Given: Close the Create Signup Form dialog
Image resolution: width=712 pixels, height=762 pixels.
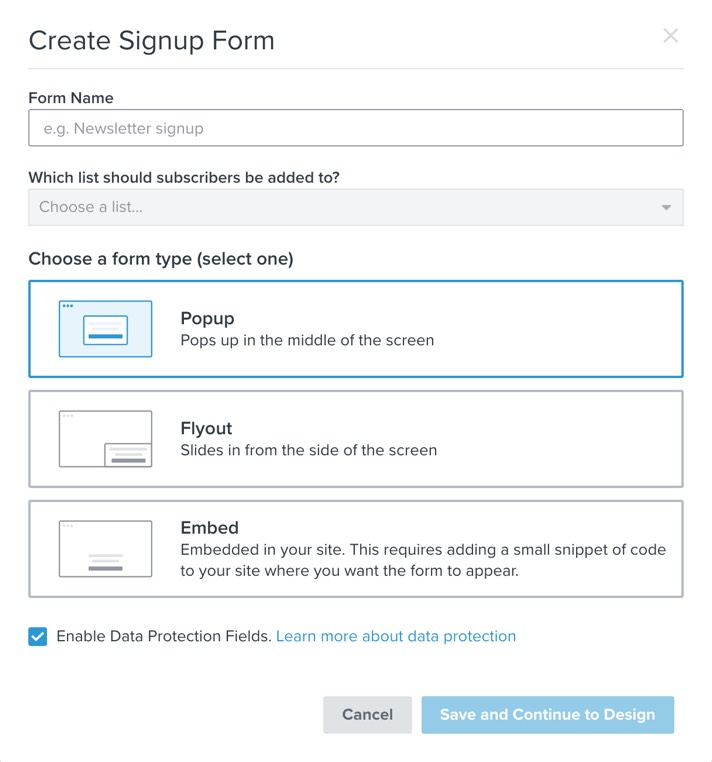Looking at the screenshot, I should point(670,36).
